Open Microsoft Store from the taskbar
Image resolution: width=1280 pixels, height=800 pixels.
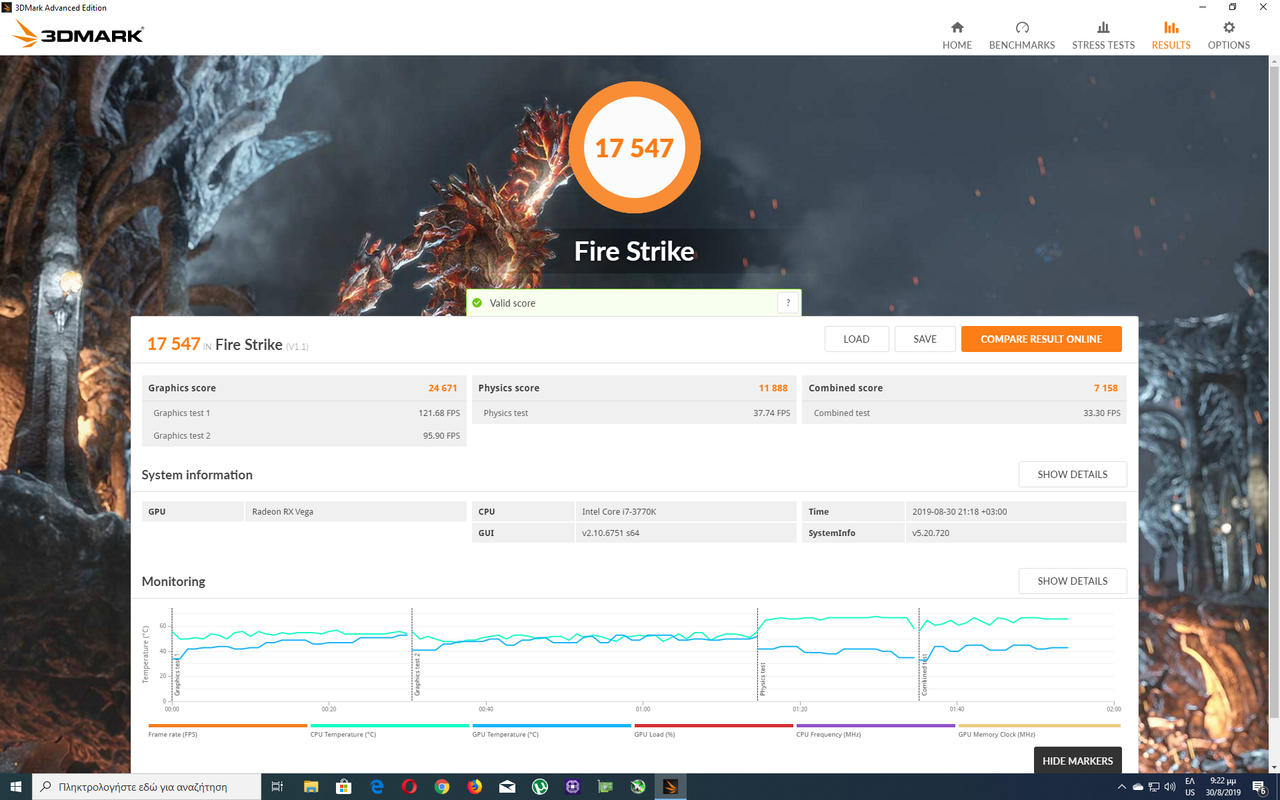[343, 787]
